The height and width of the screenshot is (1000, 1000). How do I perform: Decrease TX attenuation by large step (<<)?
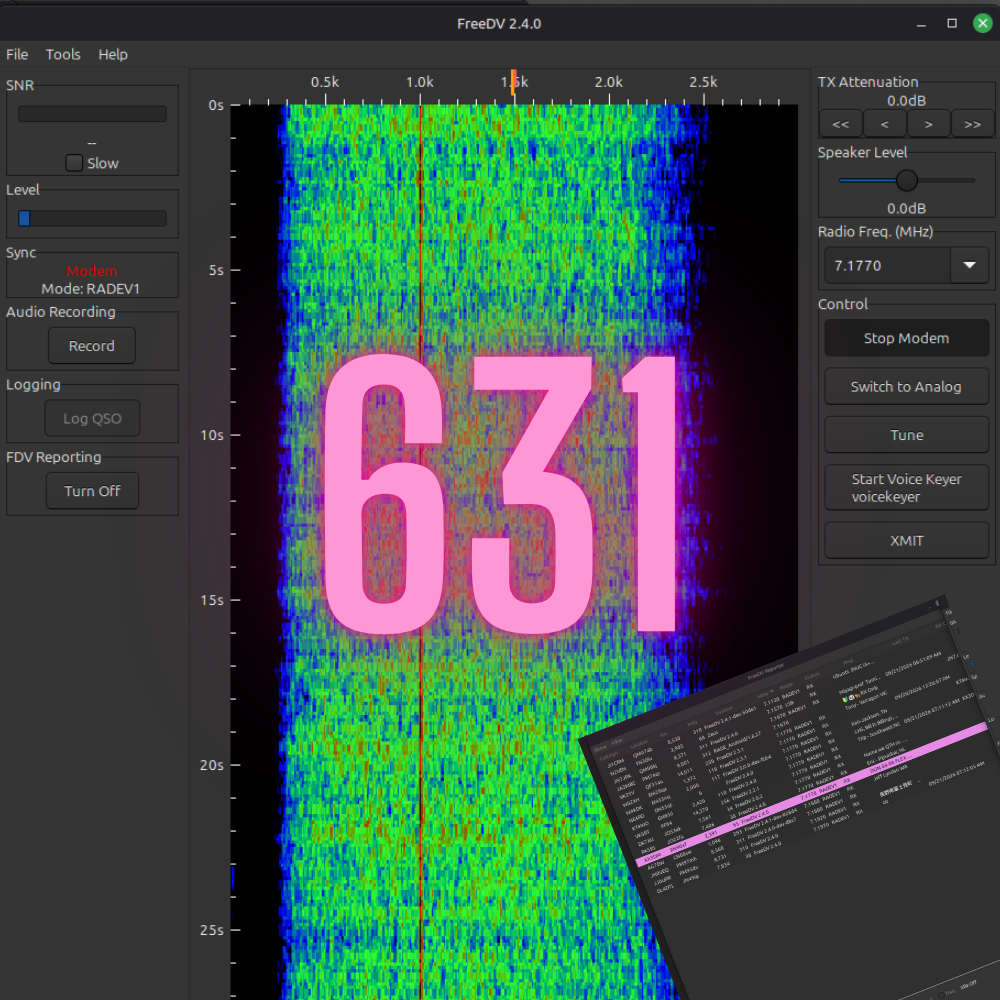(x=841, y=124)
